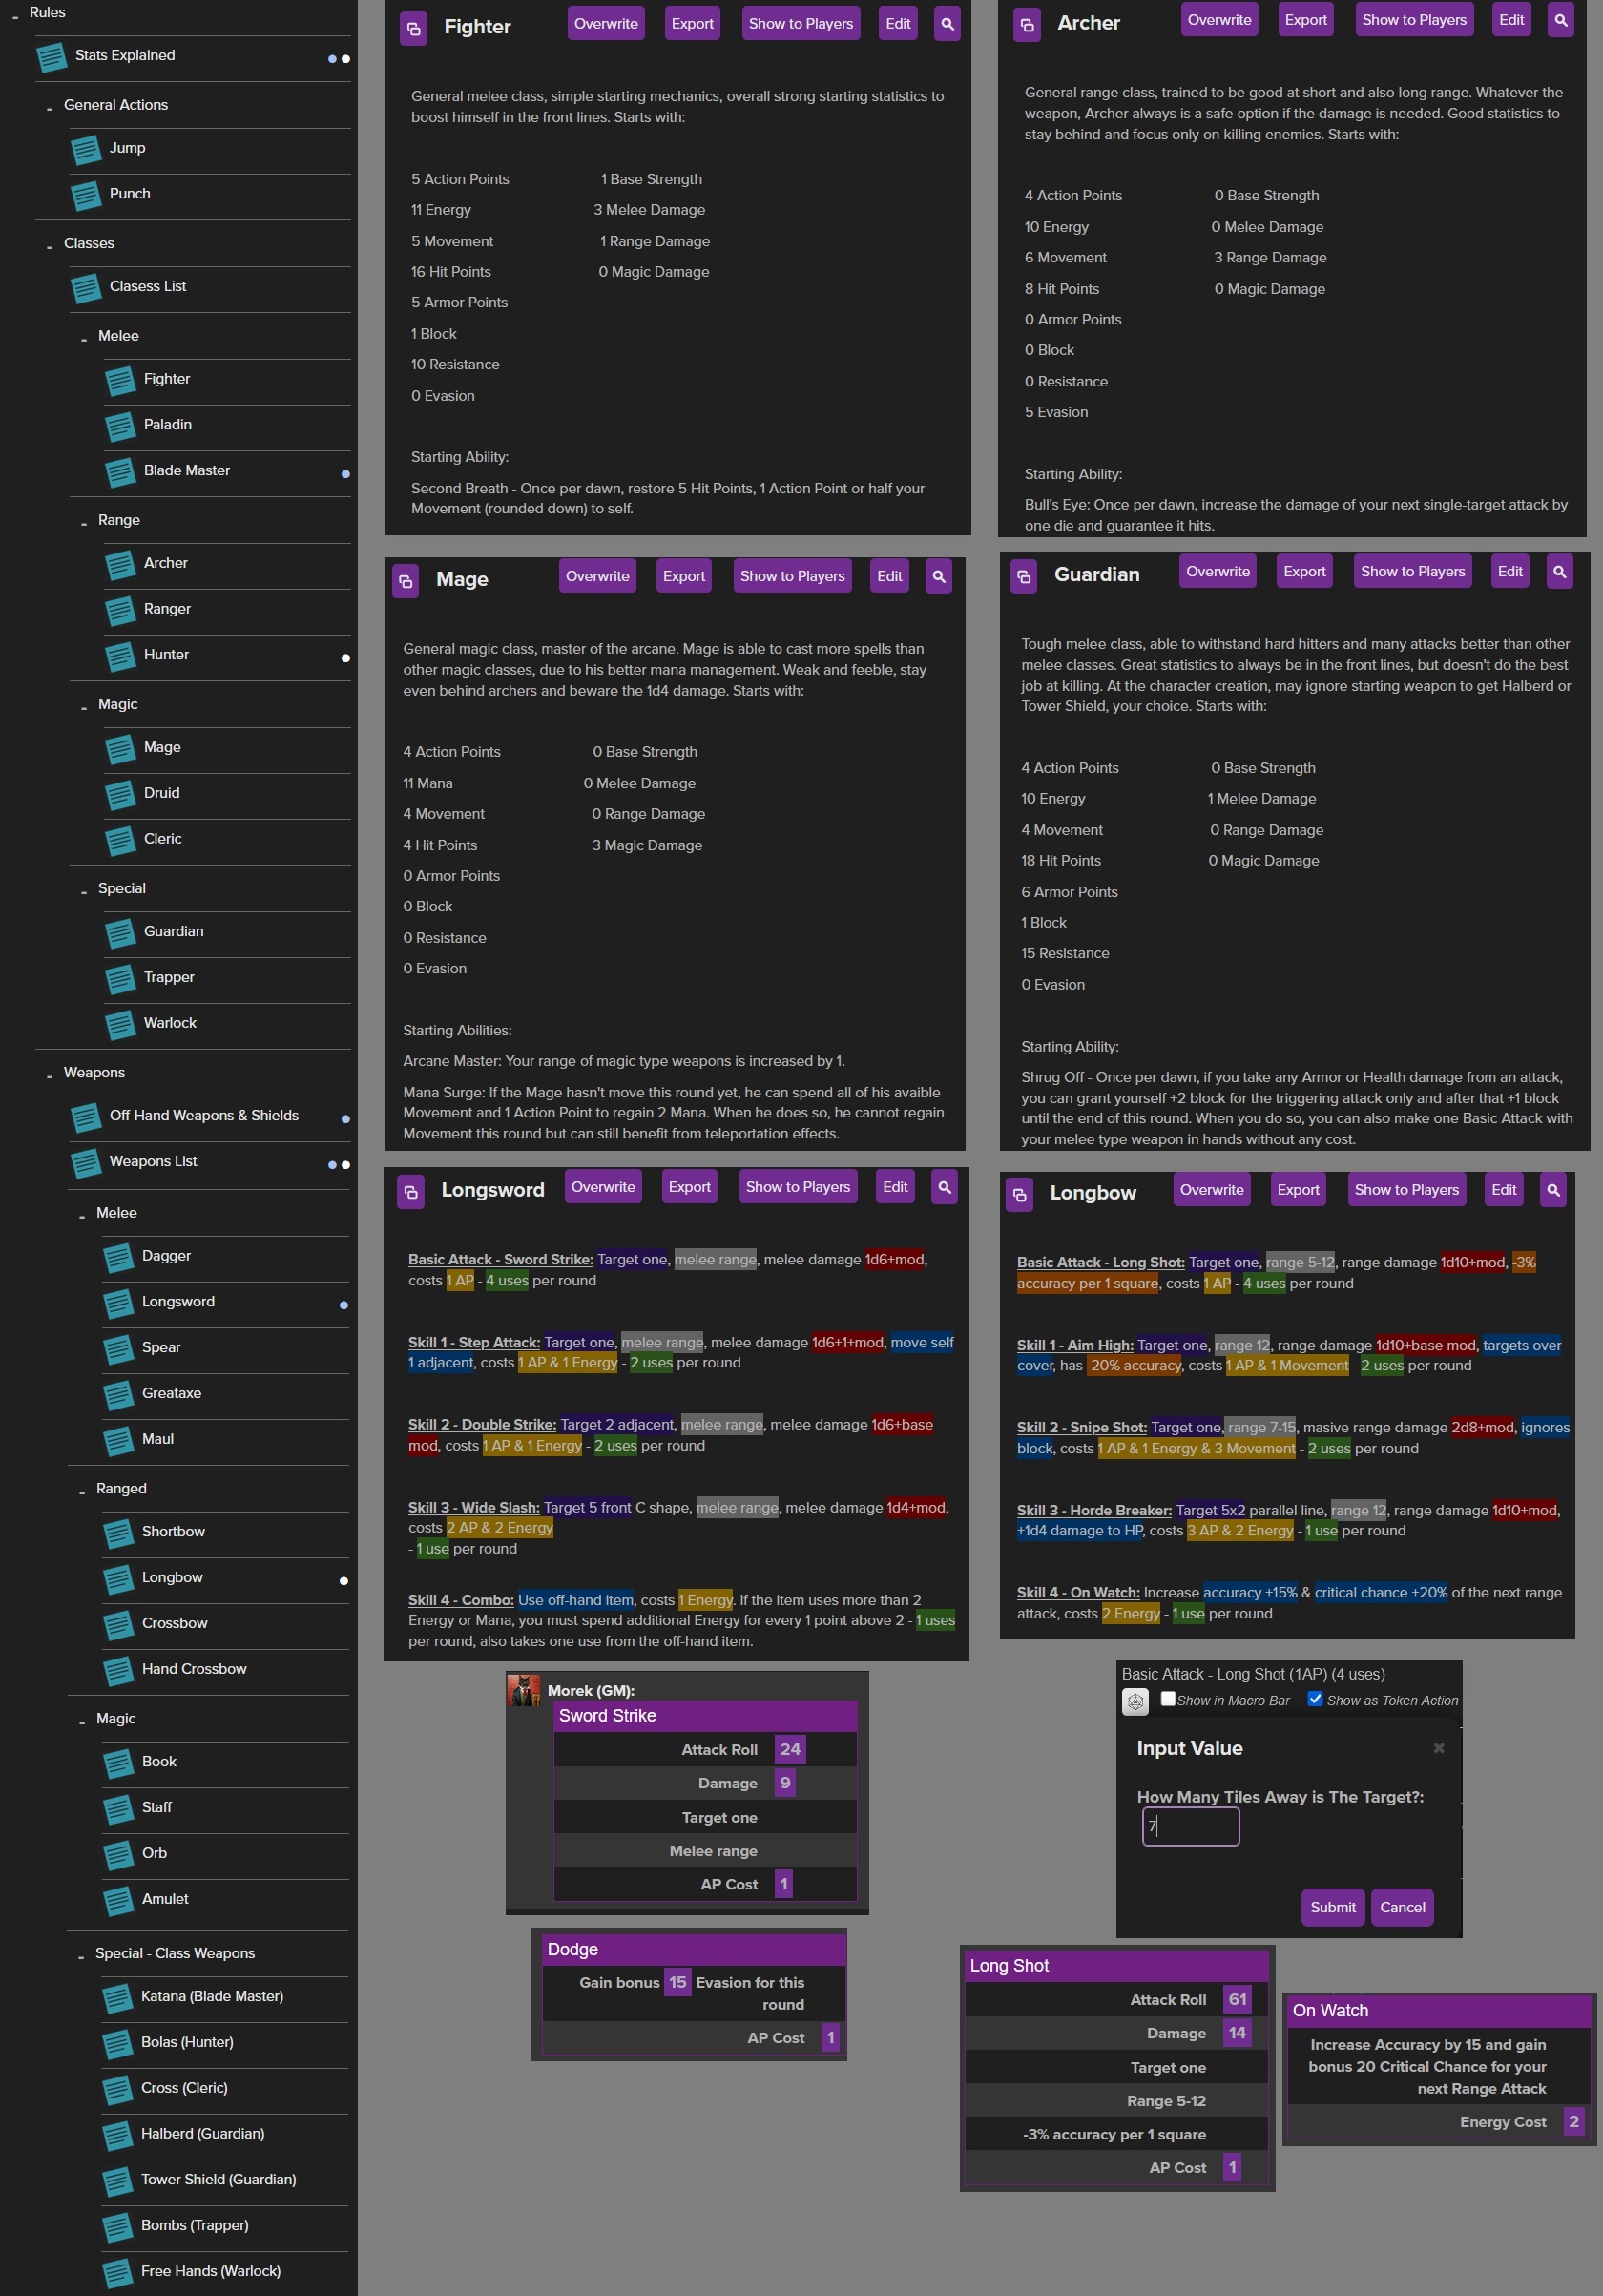Screen dimensions: 1603x2296
Task: Click Show to Players on the Mage handout
Action: (x=792, y=576)
